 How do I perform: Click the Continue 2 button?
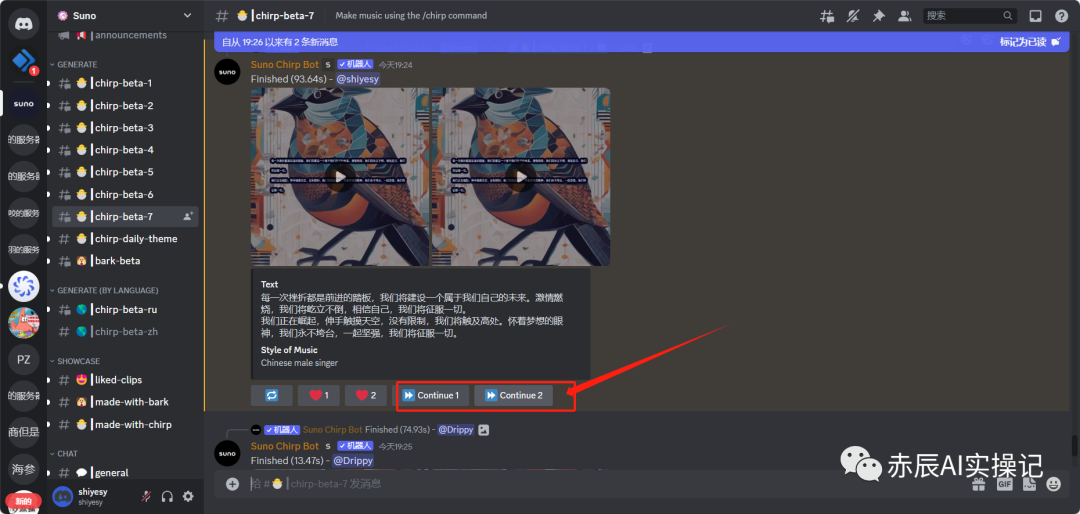point(514,395)
